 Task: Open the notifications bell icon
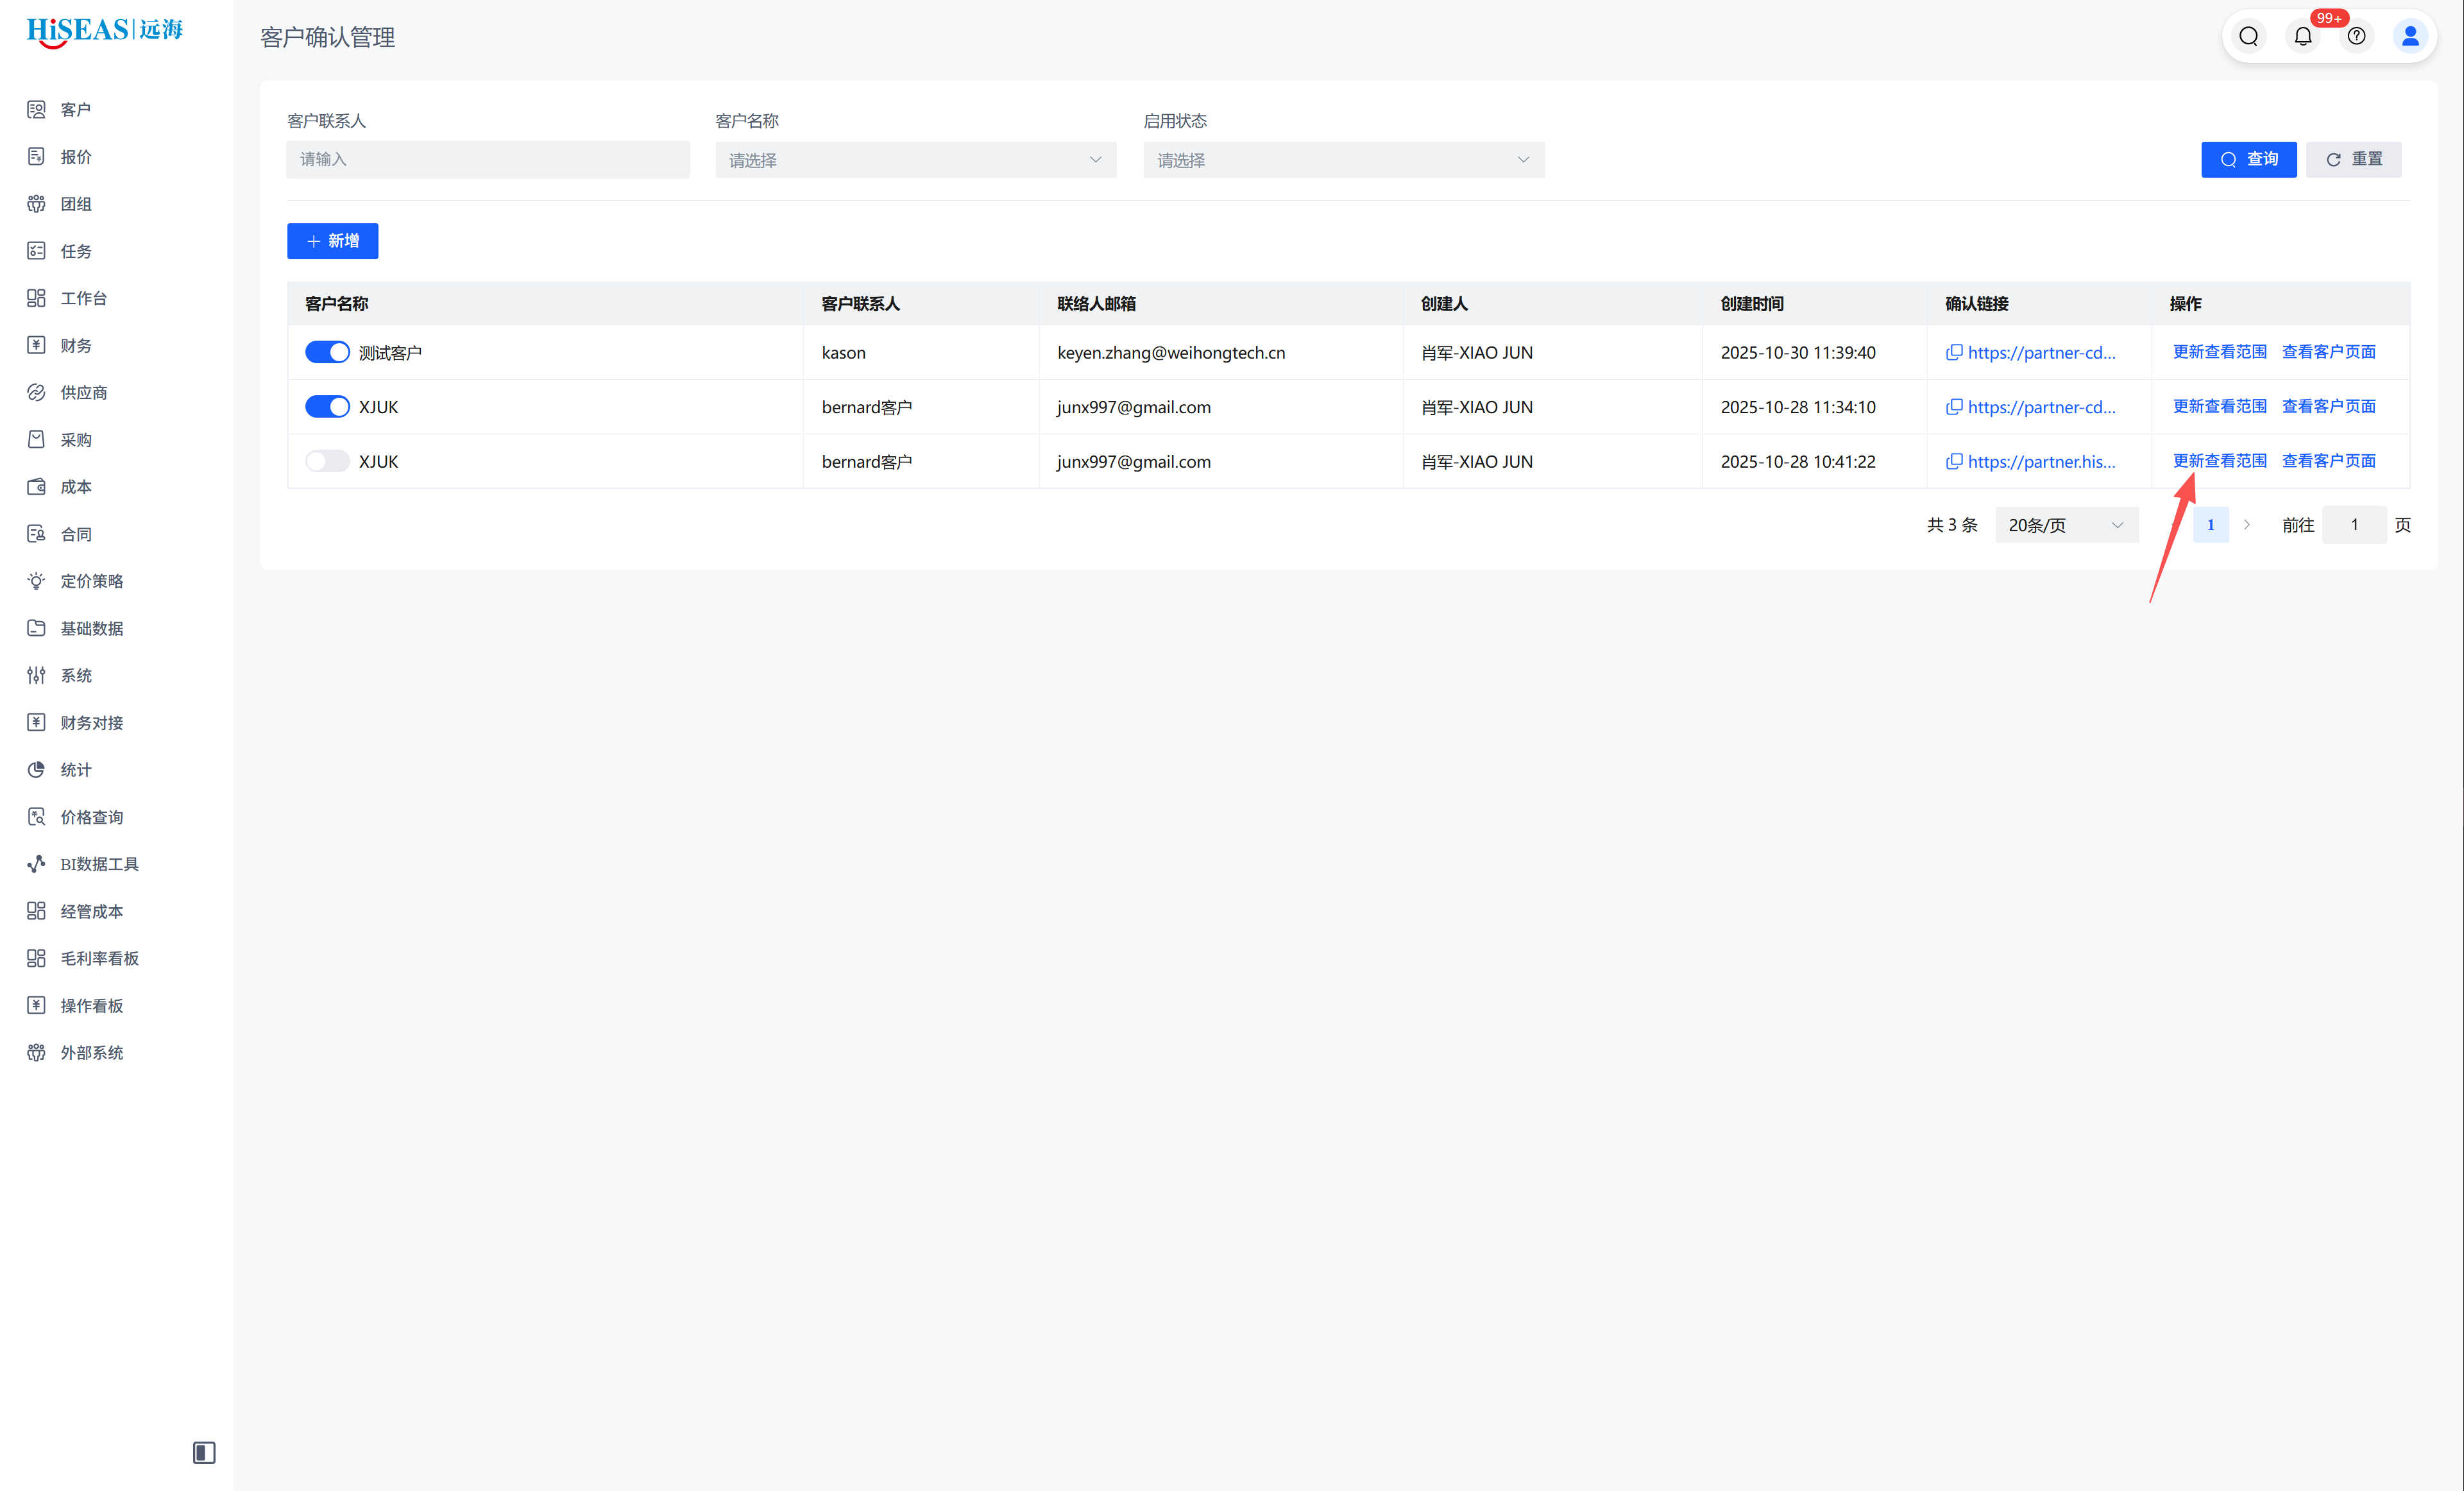pyautogui.click(x=2303, y=37)
